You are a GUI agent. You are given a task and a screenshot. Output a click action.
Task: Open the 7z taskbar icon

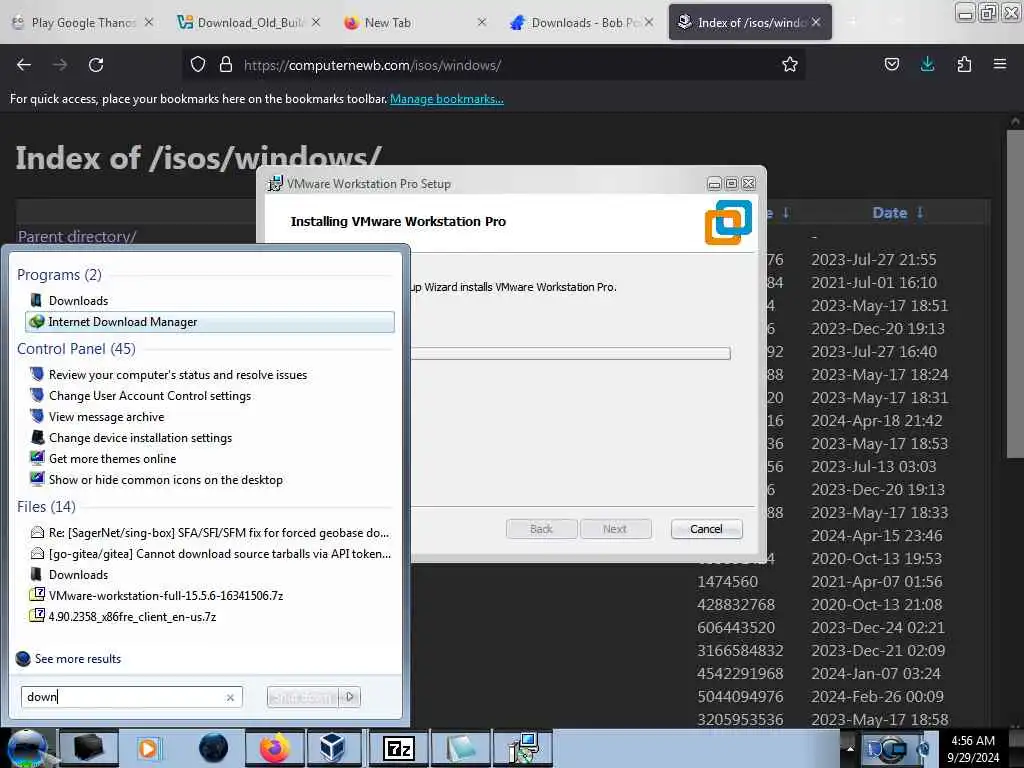pyautogui.click(x=398, y=748)
